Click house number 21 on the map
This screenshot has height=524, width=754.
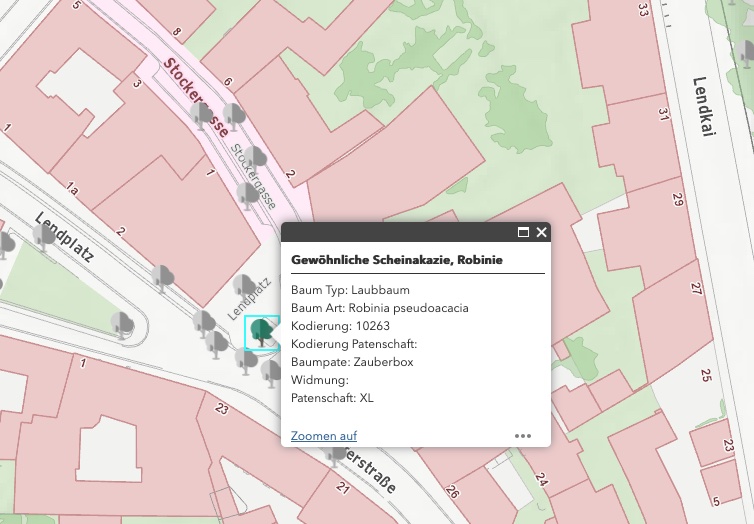[x=342, y=487]
